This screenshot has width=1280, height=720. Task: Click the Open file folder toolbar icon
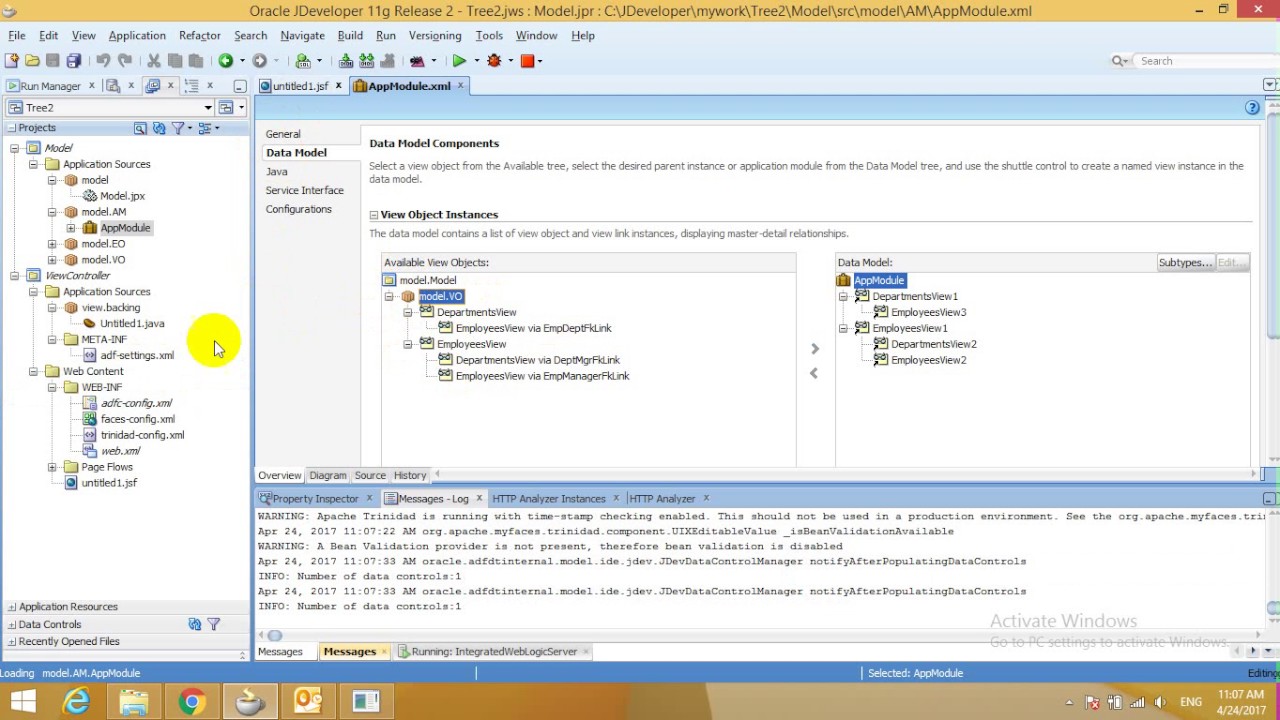click(x=32, y=61)
